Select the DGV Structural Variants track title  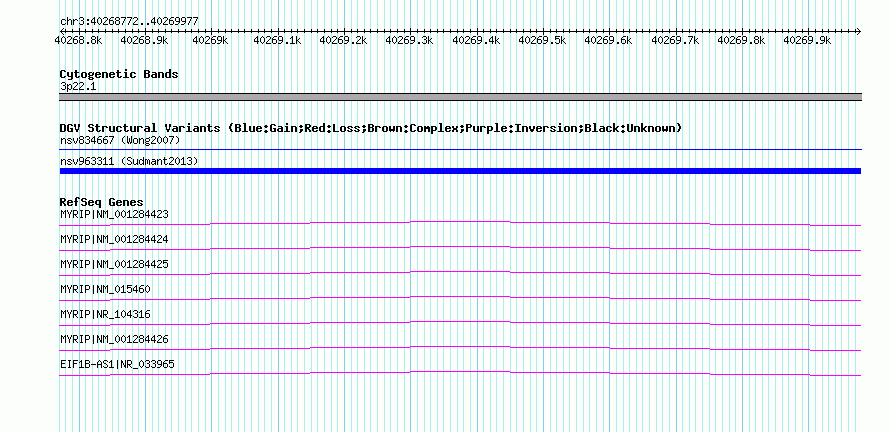pyautogui.click(x=371, y=128)
